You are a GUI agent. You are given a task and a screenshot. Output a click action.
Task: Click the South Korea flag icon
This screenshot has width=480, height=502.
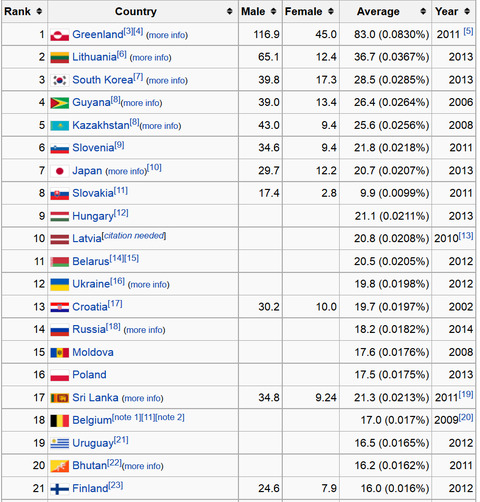click(x=60, y=80)
